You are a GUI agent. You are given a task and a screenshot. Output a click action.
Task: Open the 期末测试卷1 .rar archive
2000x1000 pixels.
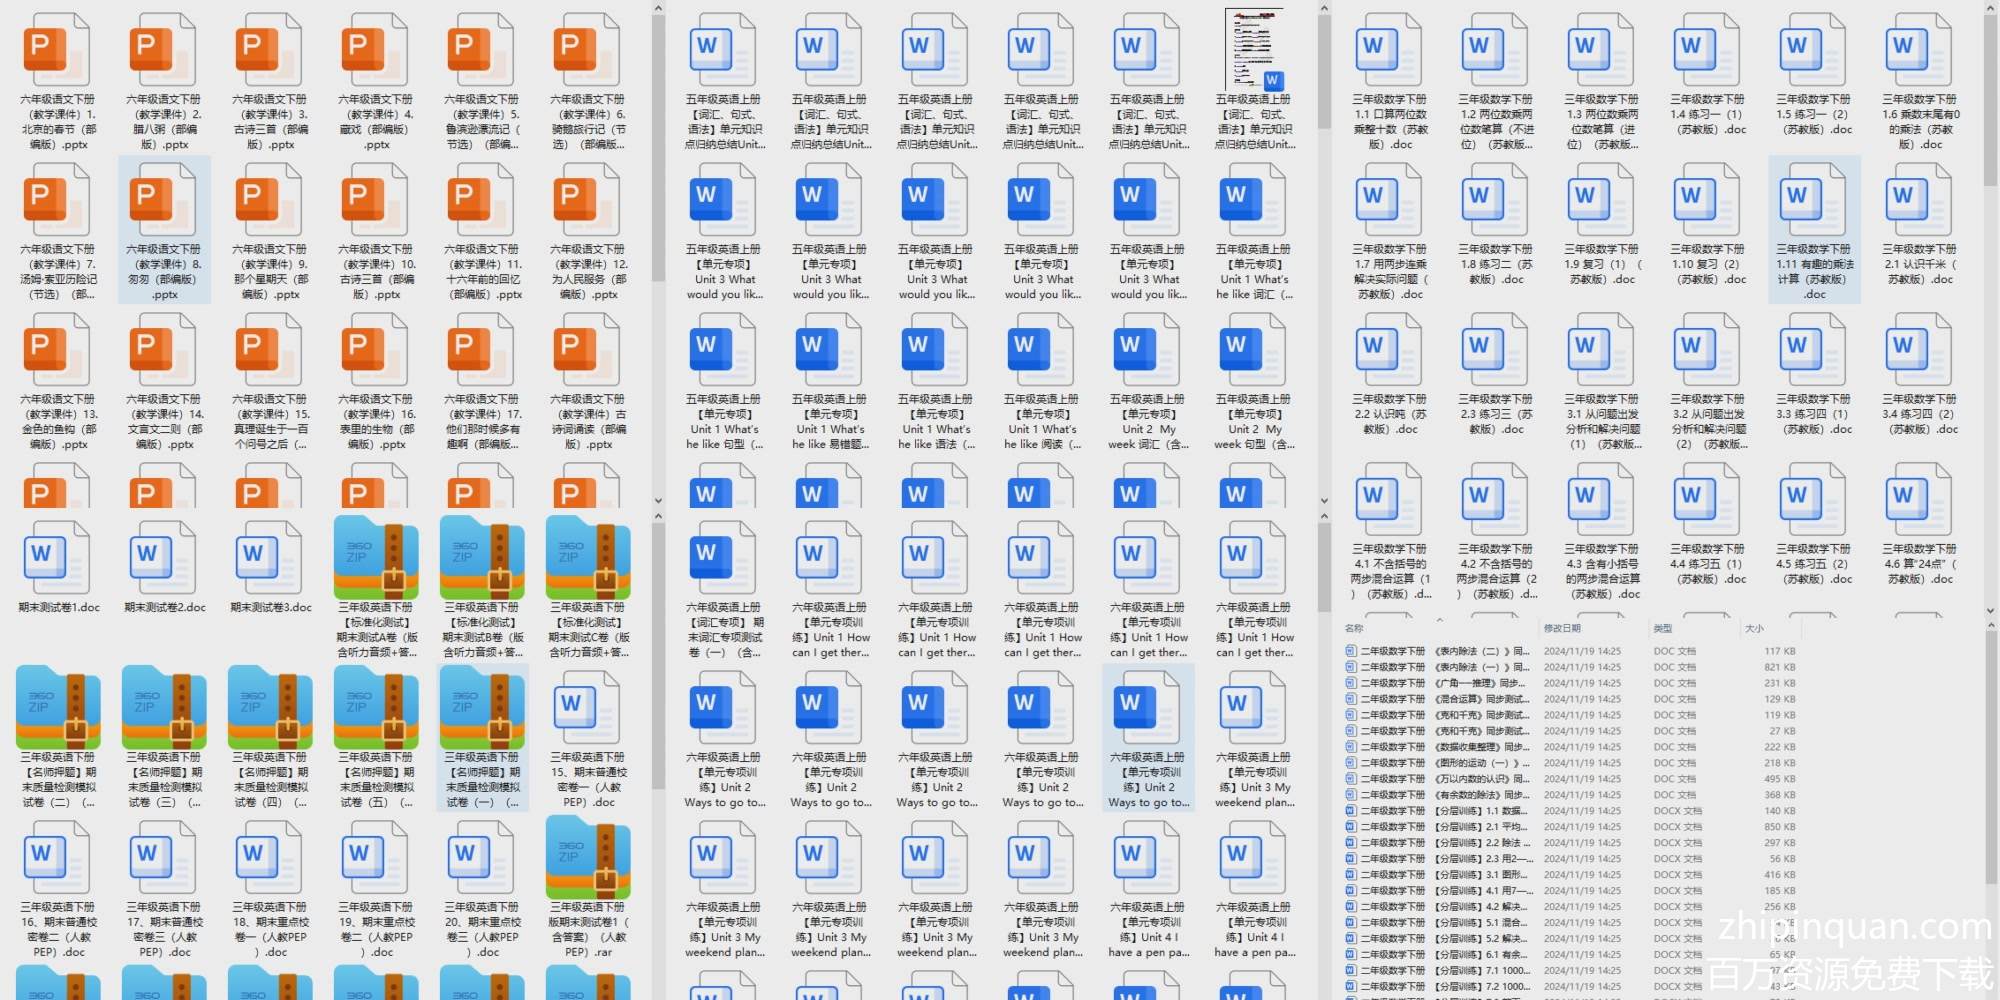[x=588, y=858]
